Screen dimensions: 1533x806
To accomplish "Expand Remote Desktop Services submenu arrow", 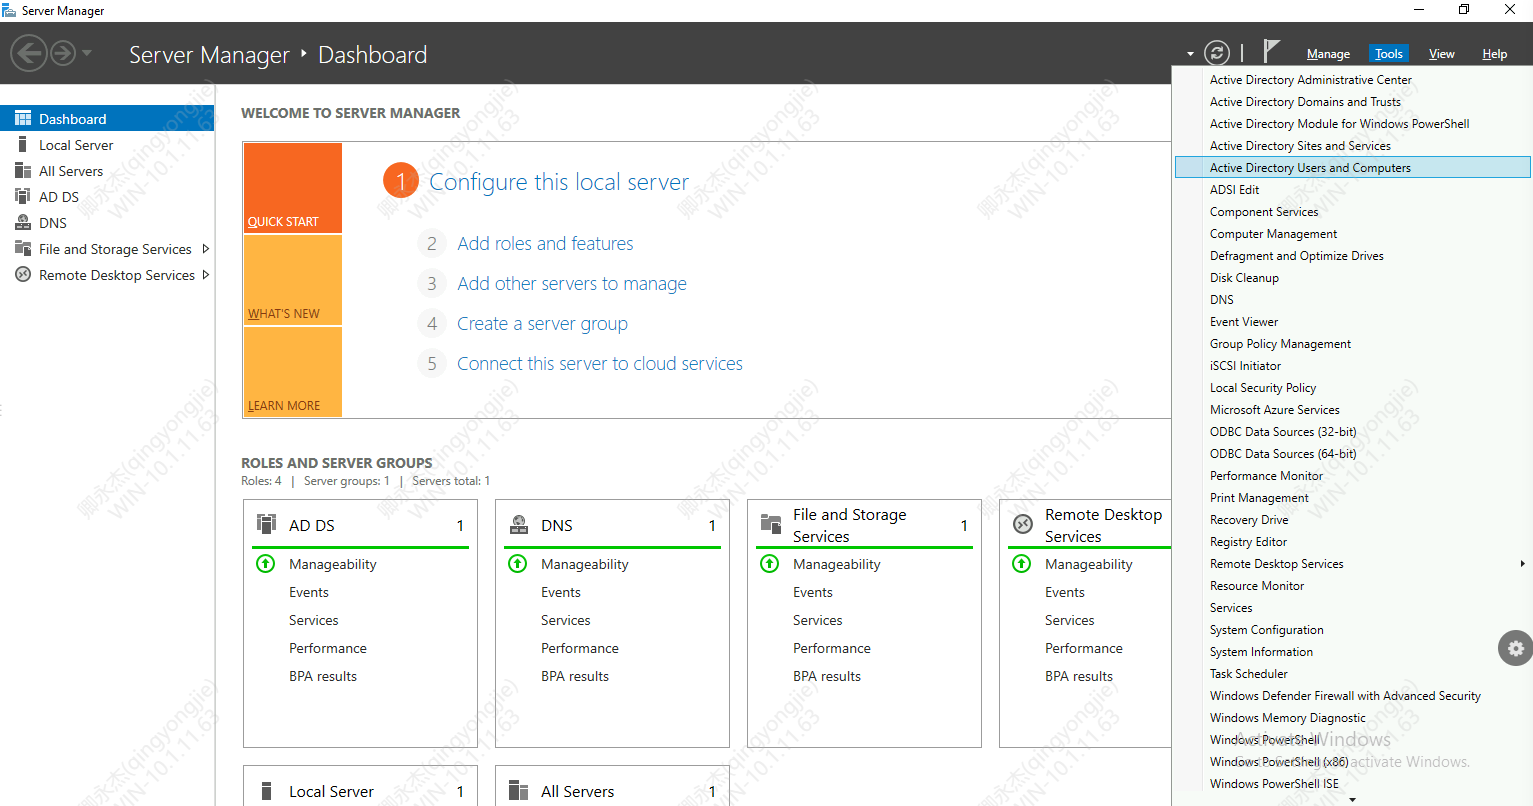I will 1522,564.
